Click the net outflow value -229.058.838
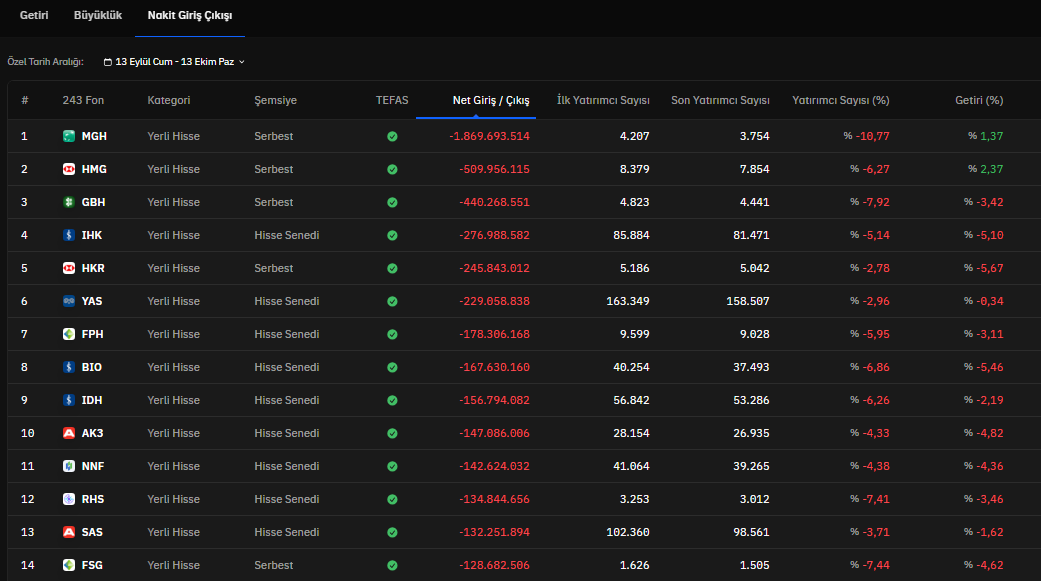 coord(494,301)
